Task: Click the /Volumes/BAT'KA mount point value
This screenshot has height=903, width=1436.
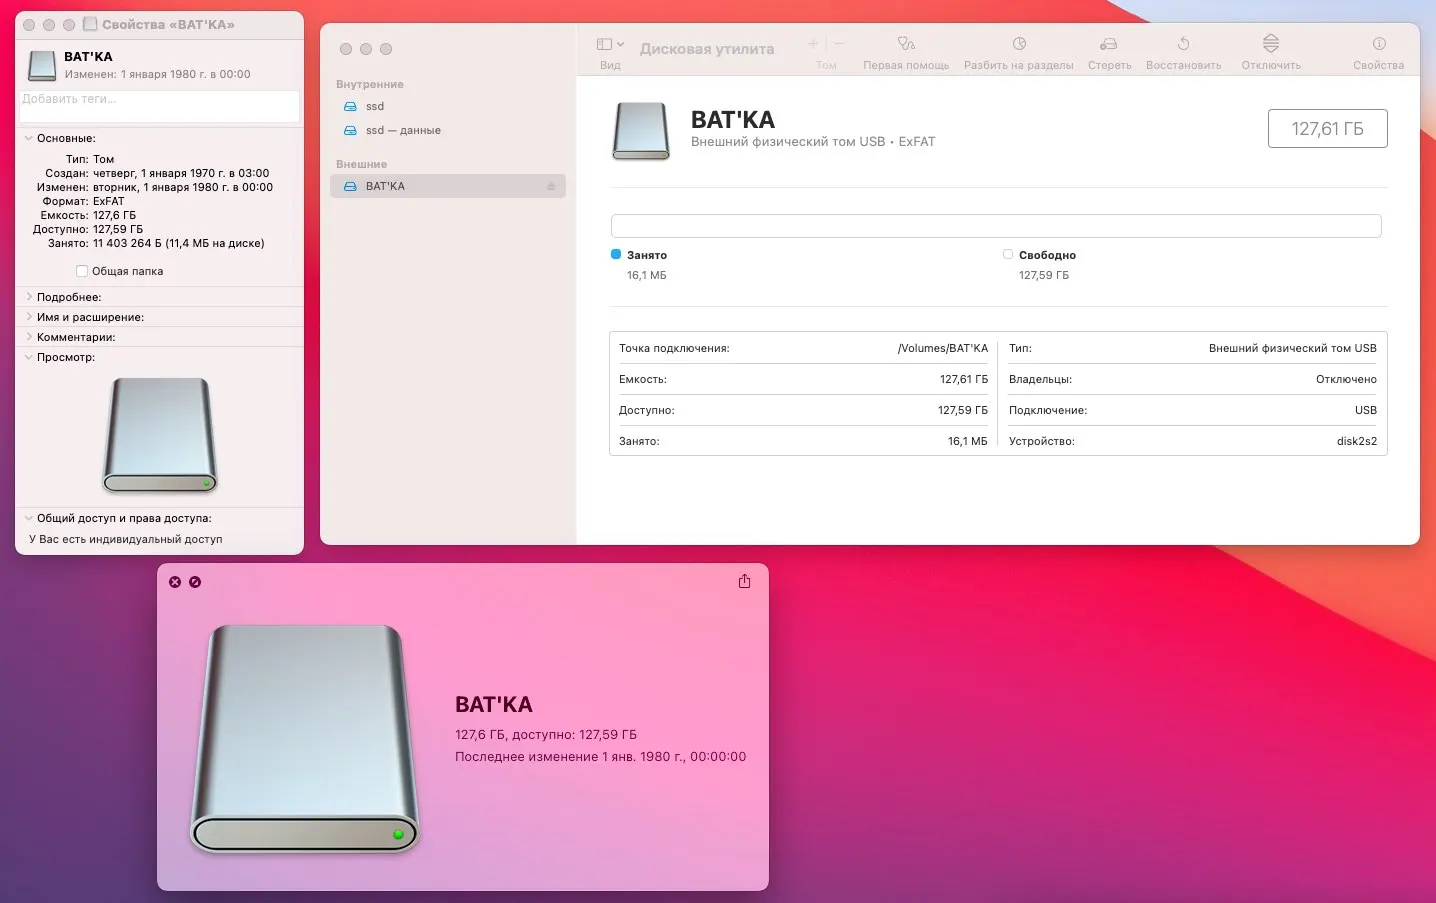Action: 942,348
